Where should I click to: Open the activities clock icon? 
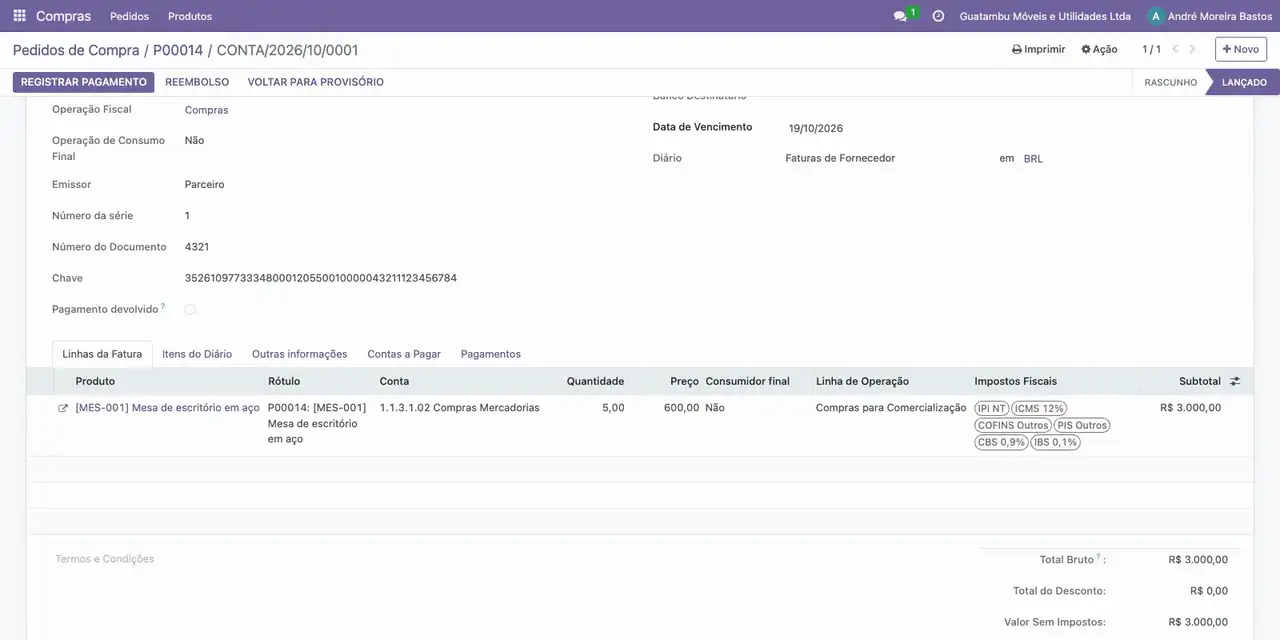[x=938, y=16]
